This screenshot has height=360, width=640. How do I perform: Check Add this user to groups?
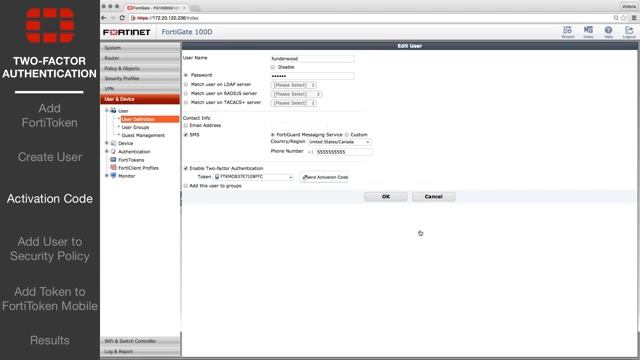coord(186,186)
